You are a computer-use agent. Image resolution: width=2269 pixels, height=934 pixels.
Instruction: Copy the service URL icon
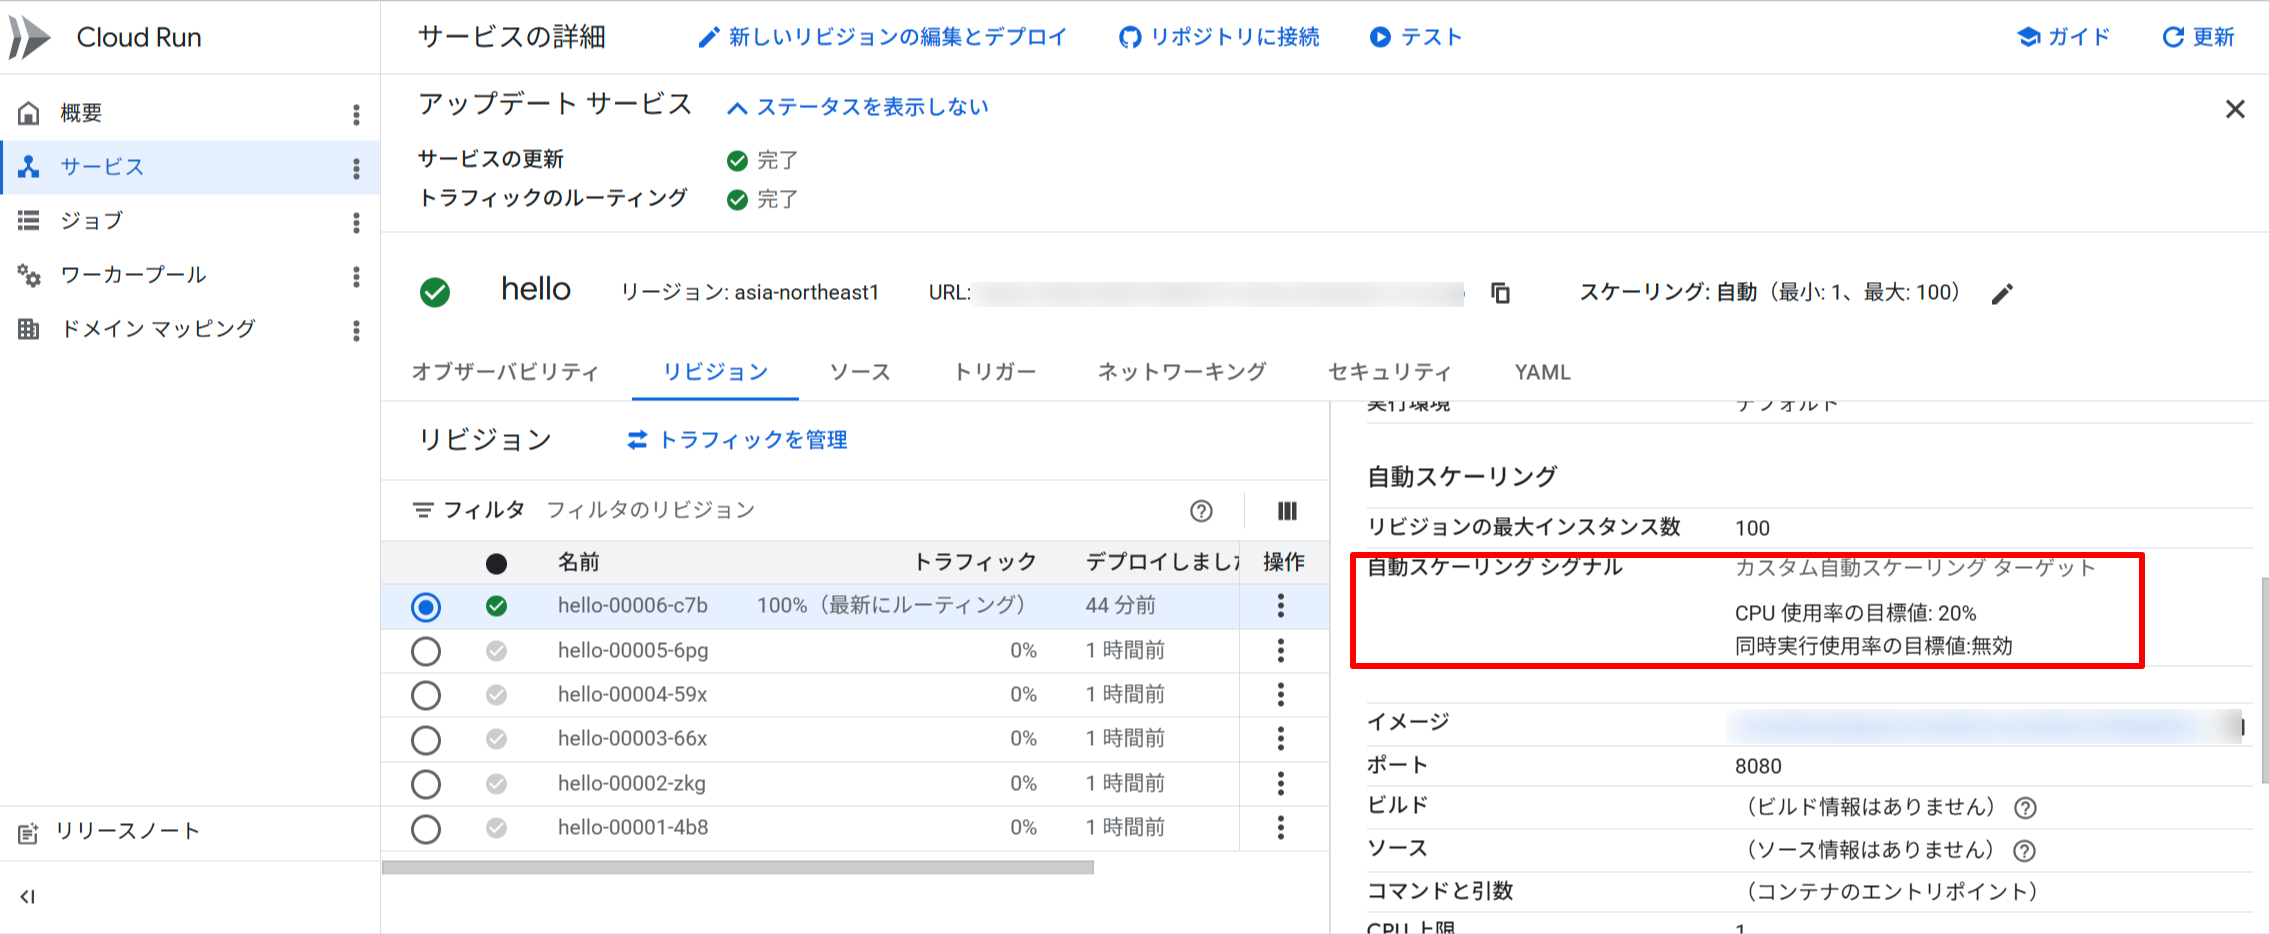[1501, 293]
